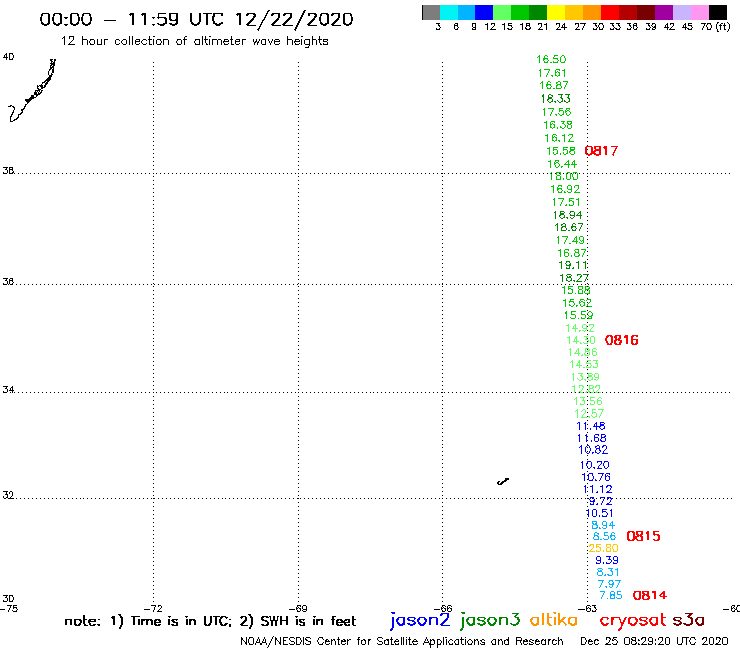Select the red 0814 time marker
The height and width of the screenshot is (650, 740).
[x=650, y=595]
